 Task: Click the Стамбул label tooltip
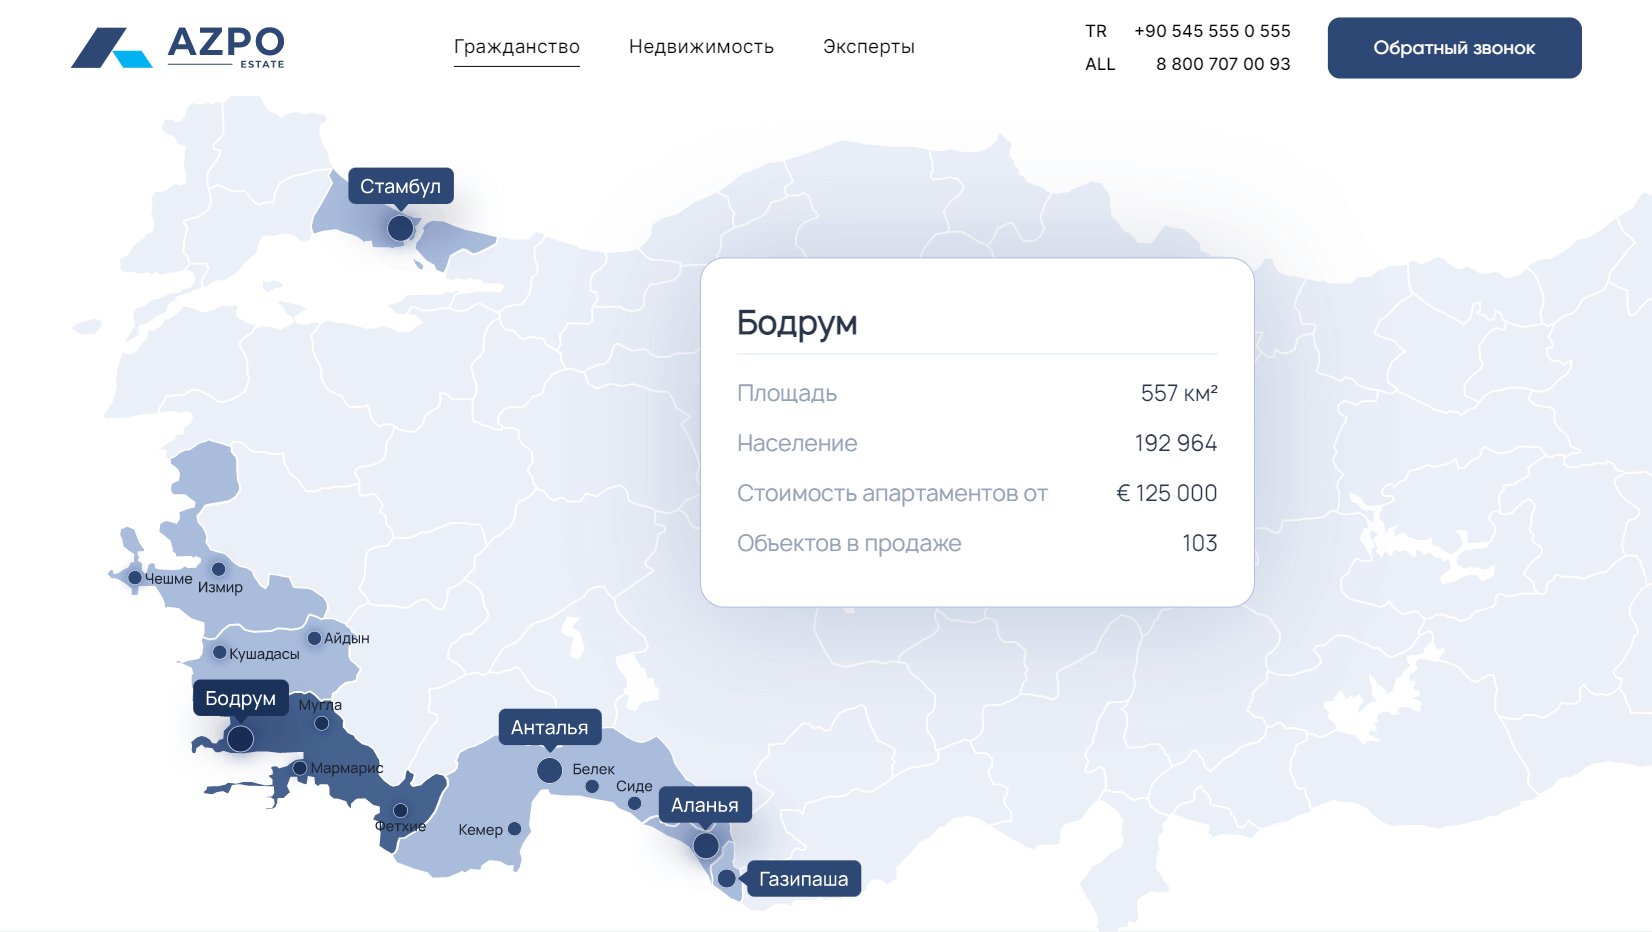(400, 187)
